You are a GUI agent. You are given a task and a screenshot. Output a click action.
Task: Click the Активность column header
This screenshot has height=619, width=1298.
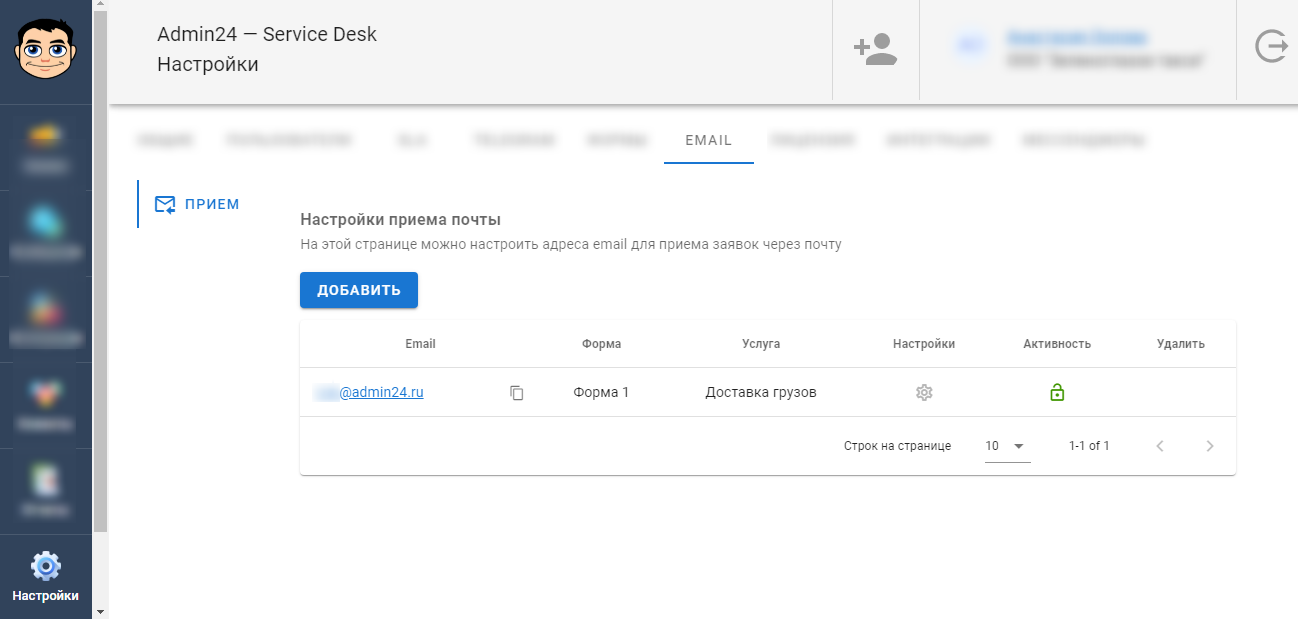[1057, 344]
